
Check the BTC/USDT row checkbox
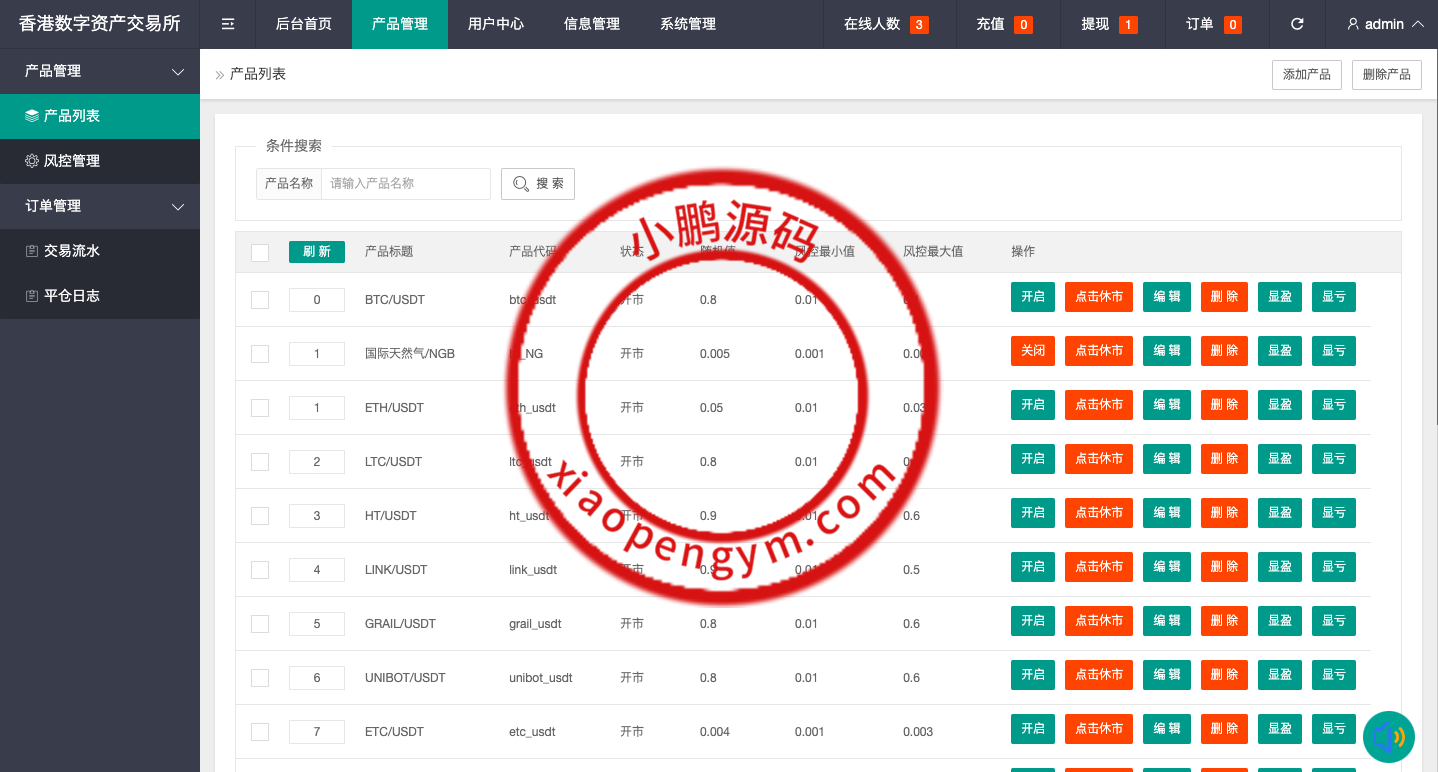point(260,300)
